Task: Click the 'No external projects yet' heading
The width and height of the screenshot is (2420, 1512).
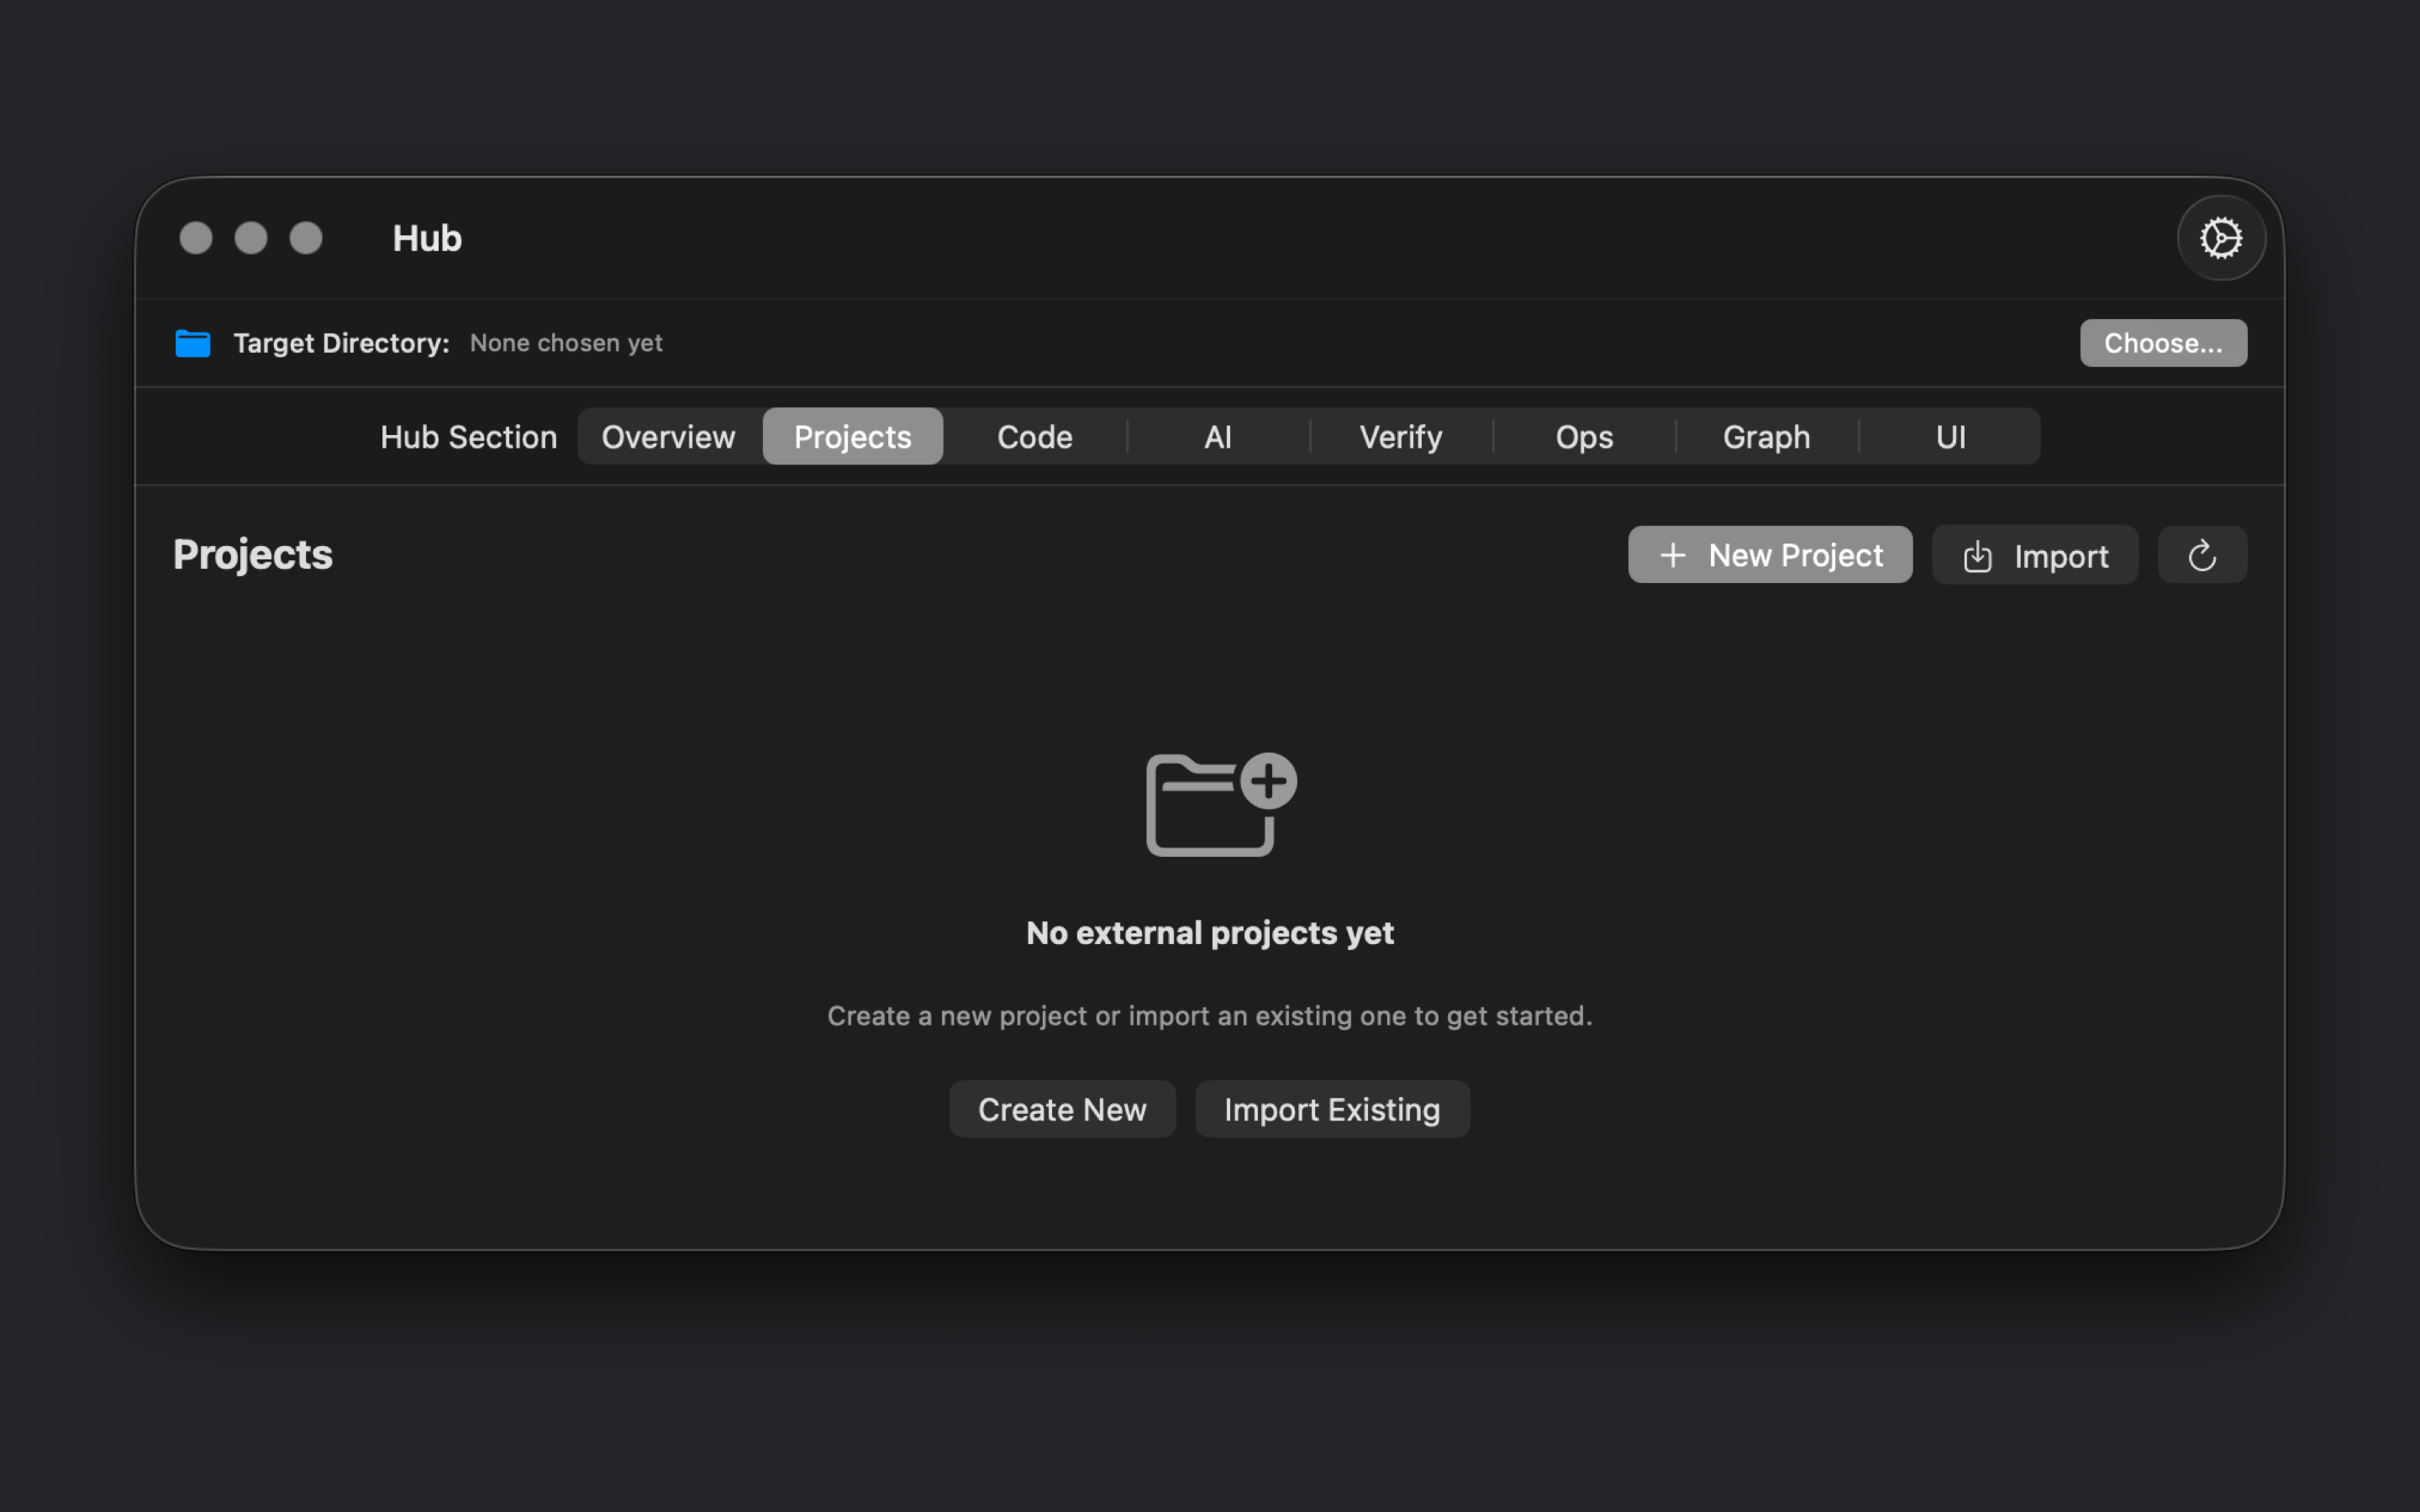Action: (x=1210, y=933)
